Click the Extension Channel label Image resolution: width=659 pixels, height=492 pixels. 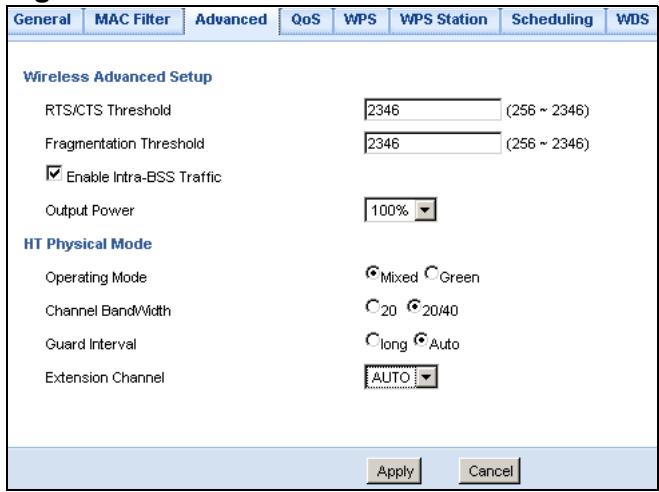point(105,378)
